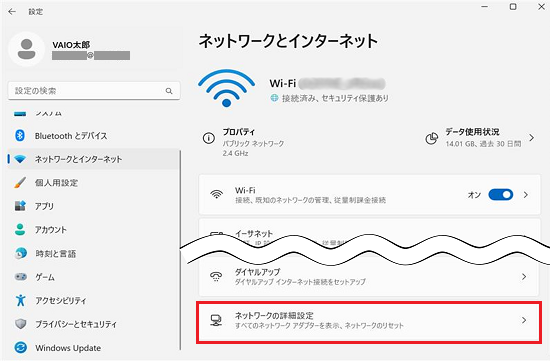Click the 時刻と言語 globe icon
This screenshot has height=361, width=550.
21,253
